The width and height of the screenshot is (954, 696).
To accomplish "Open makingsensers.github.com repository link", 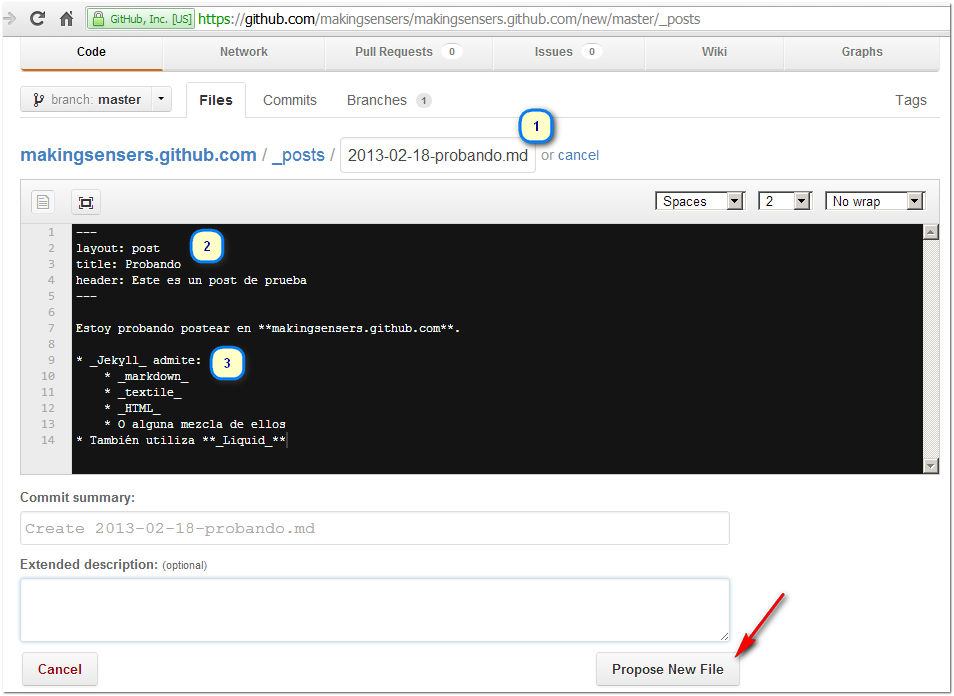I will pos(138,155).
